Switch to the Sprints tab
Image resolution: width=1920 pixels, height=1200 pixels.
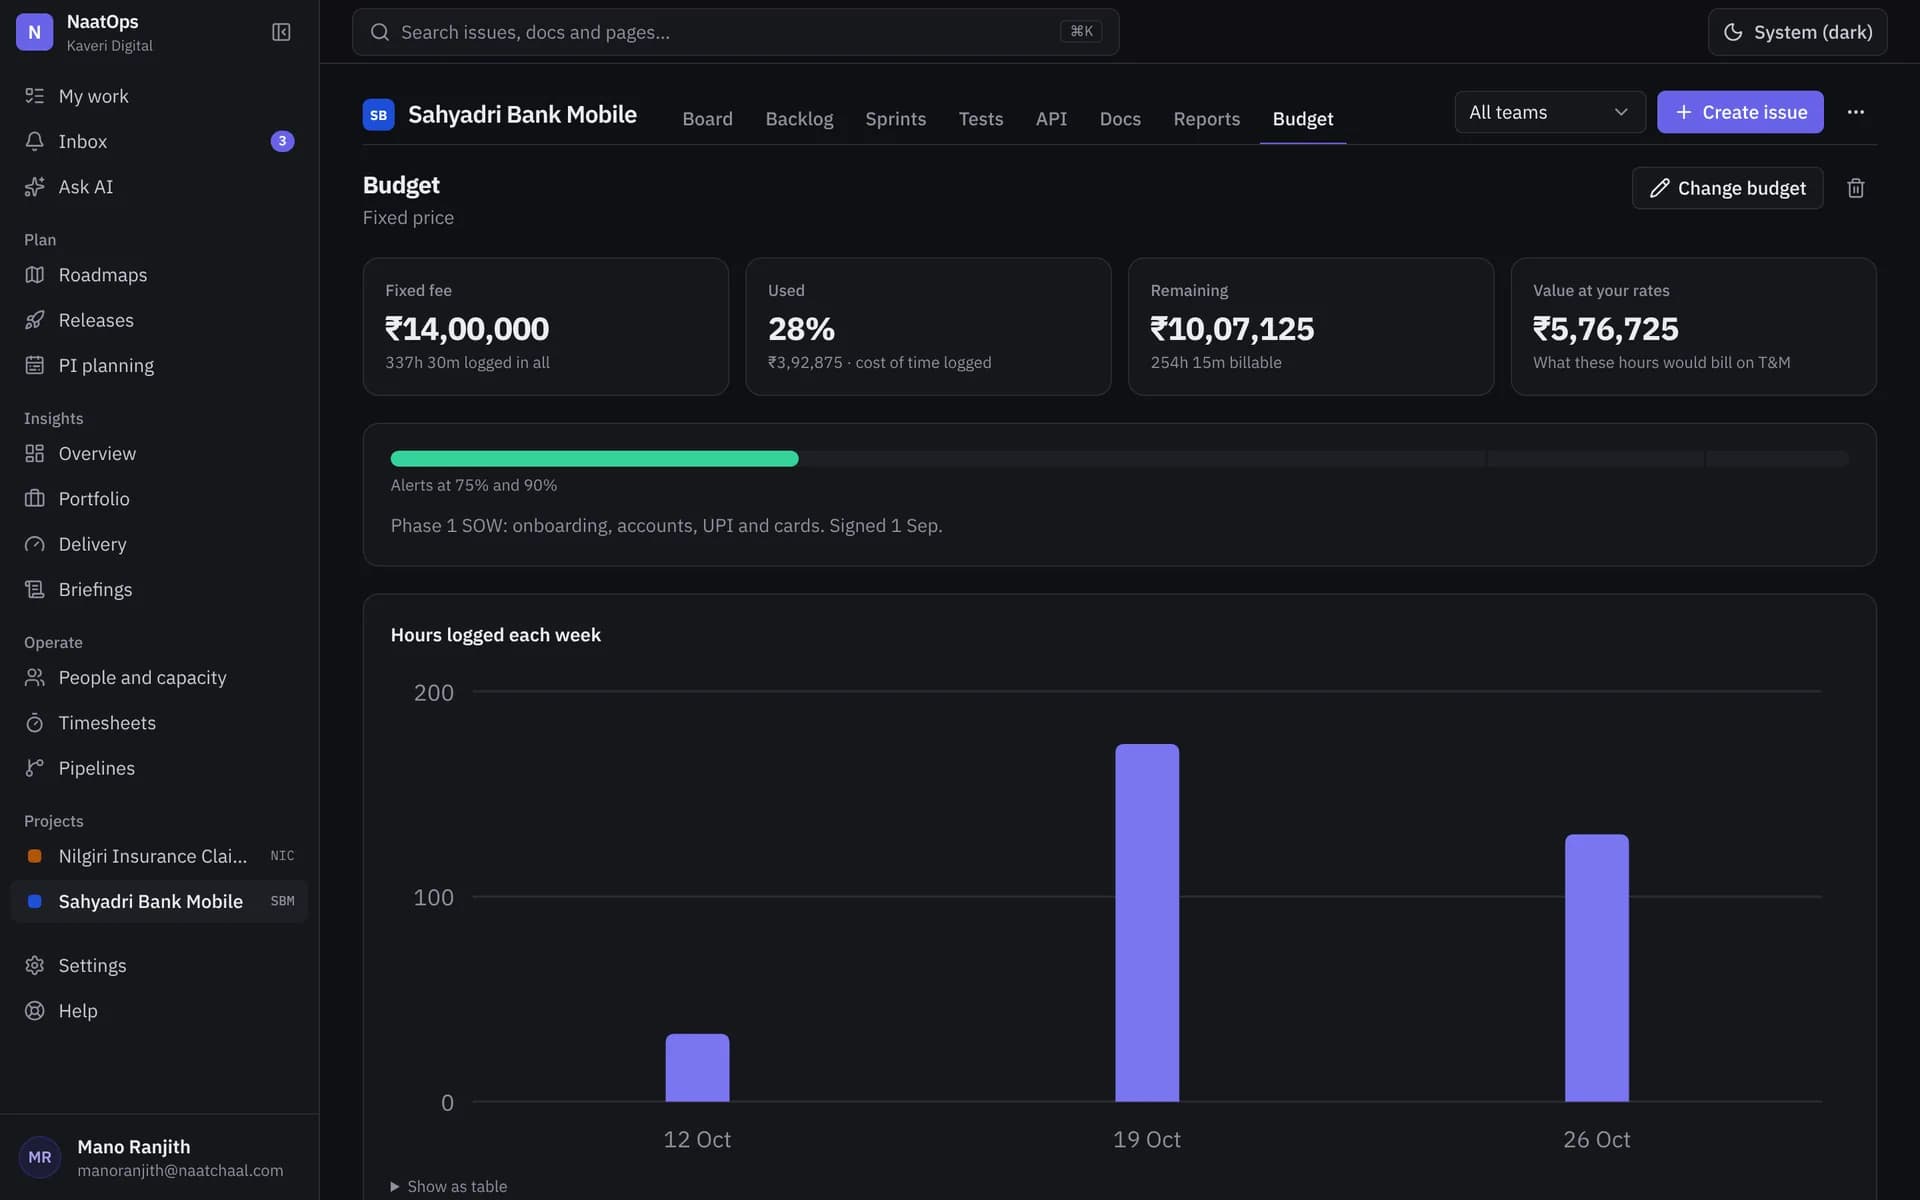point(896,119)
